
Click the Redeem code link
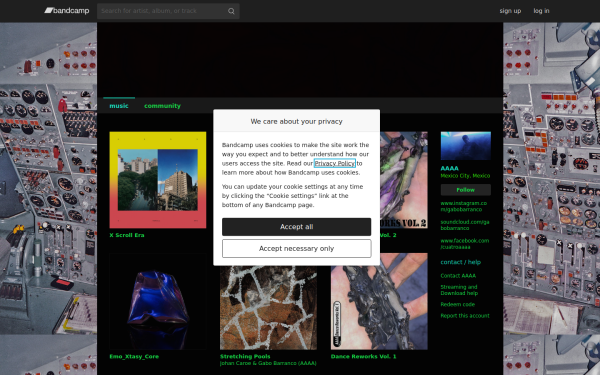(458, 305)
